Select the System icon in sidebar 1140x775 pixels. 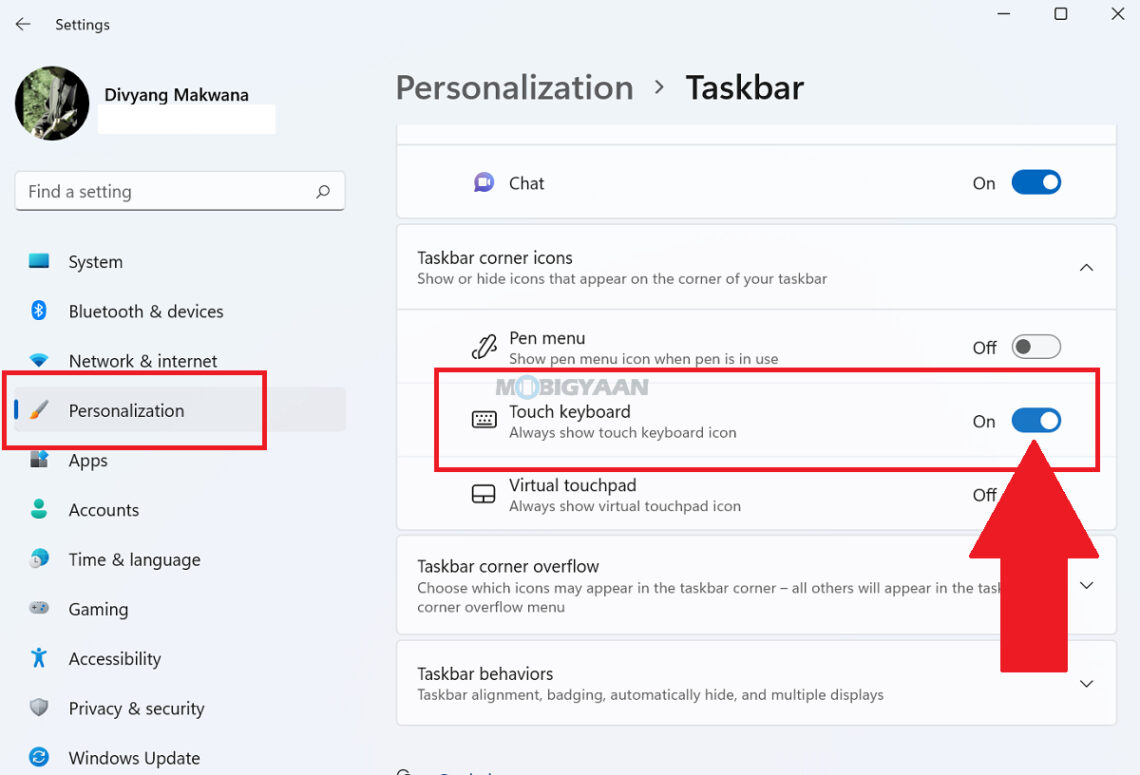(39, 261)
